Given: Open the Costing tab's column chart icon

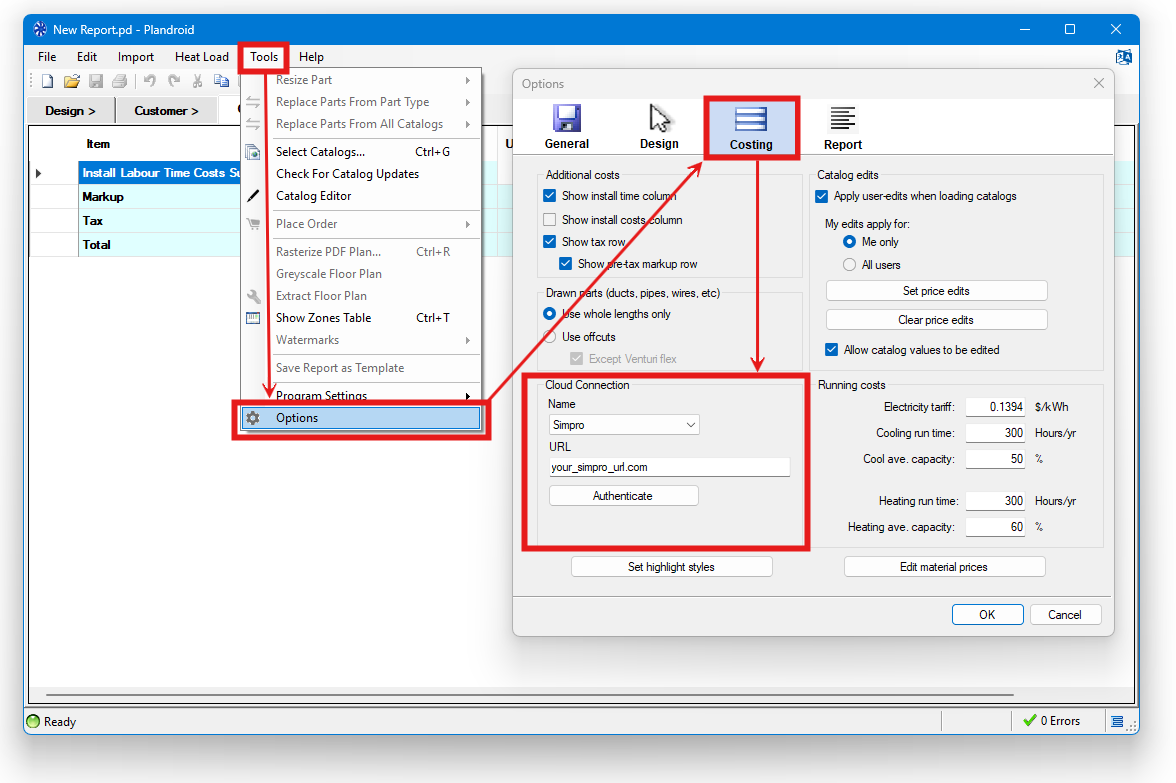Looking at the screenshot, I should (751, 117).
